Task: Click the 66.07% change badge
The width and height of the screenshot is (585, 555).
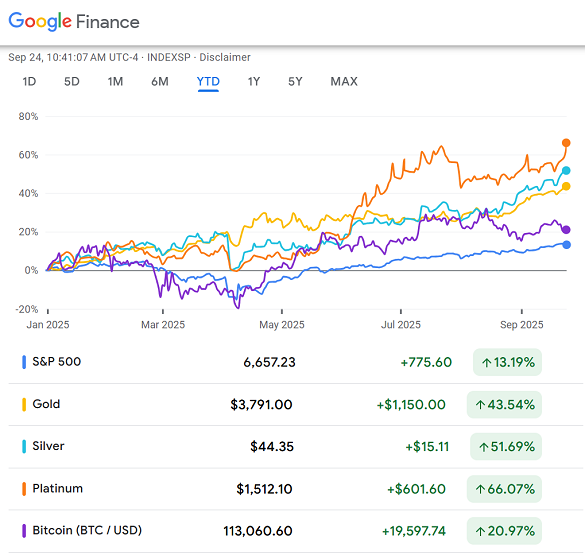Action: tap(504, 489)
